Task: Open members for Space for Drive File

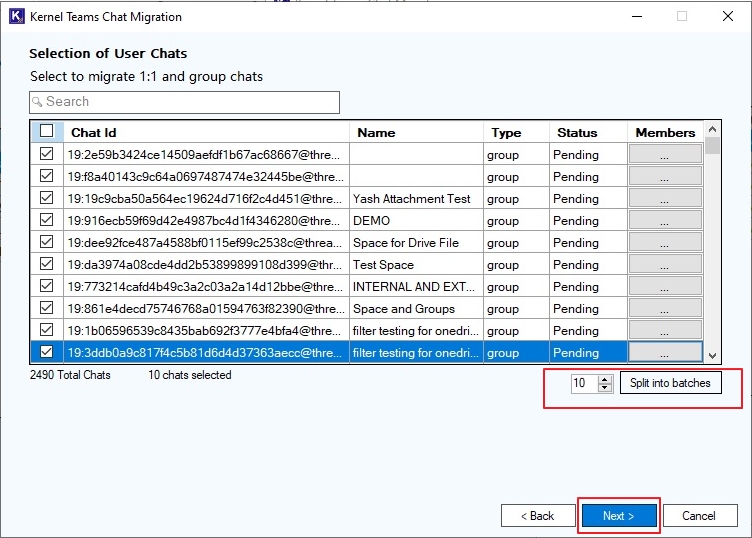Action: click(665, 243)
